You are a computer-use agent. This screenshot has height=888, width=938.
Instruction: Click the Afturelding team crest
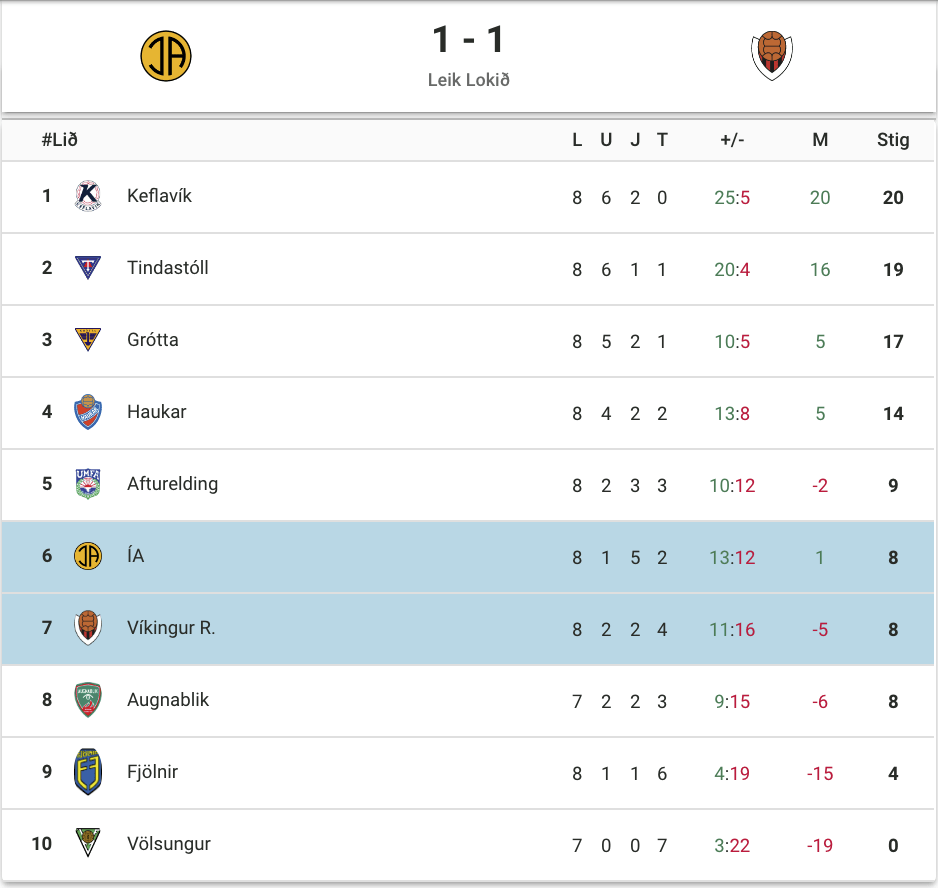coord(88,483)
